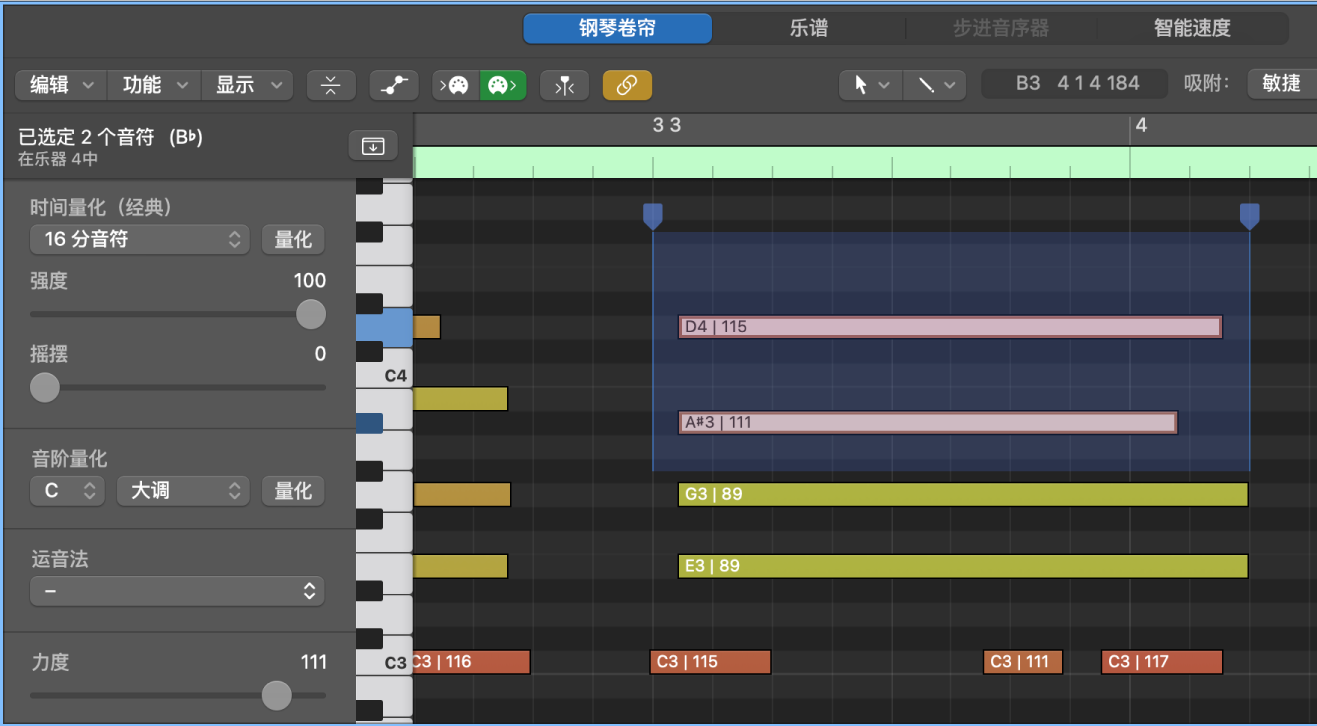
Task: Open the 功能 menu
Action: coord(155,85)
